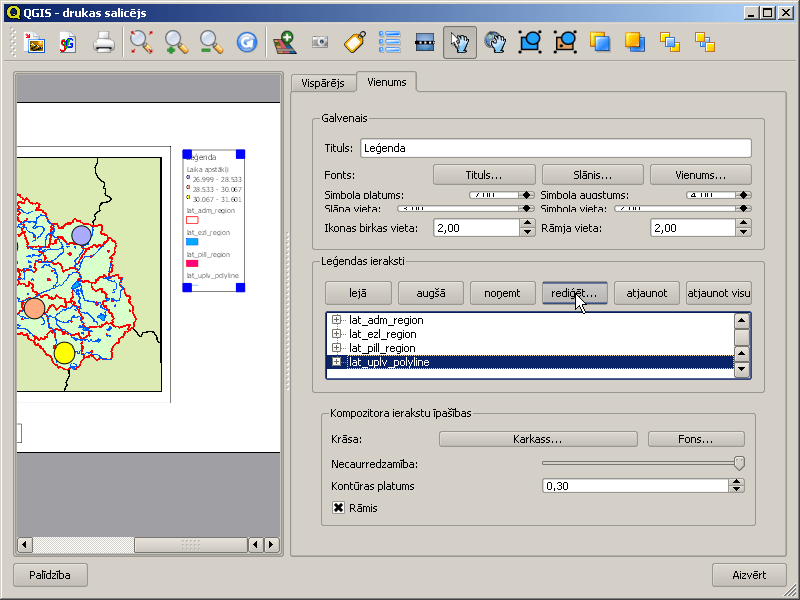Screen dimensions: 800x600
Task: Lower the selected items one level
Action: pos(635,43)
